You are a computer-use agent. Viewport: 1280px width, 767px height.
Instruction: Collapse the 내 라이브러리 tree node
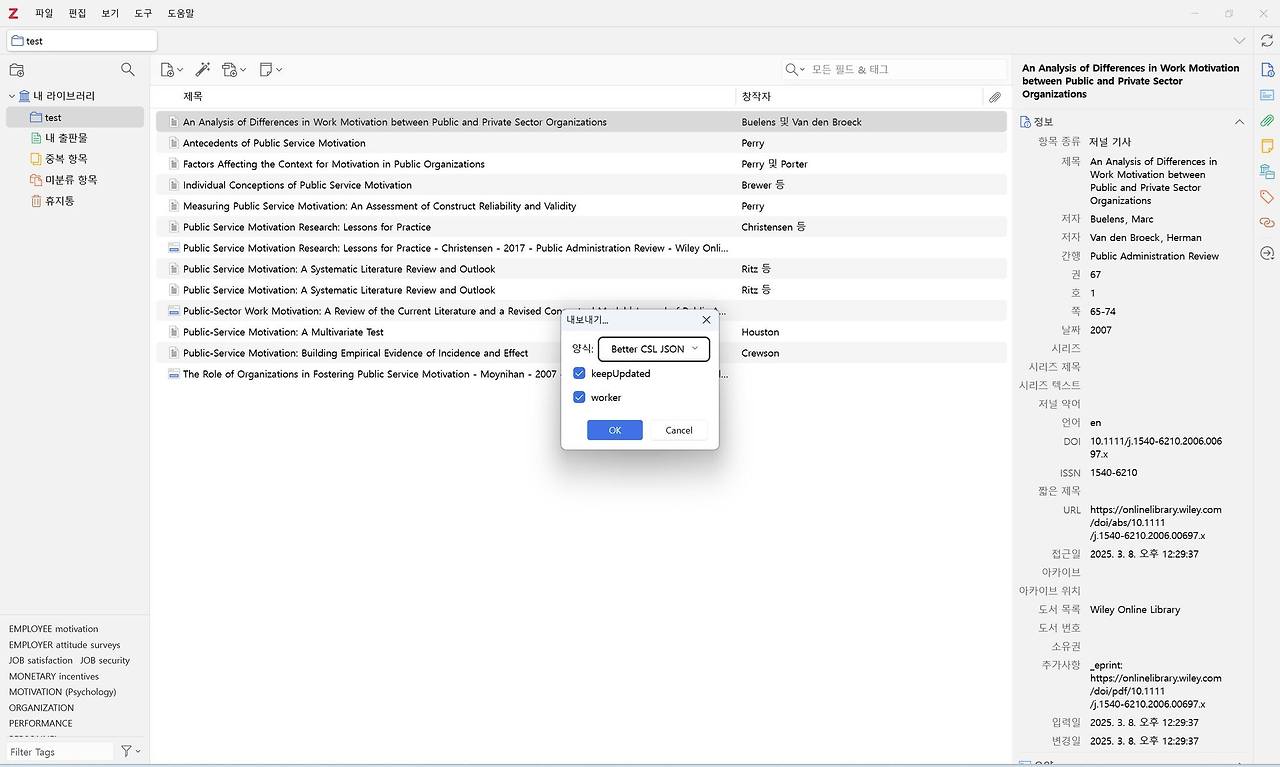(x=12, y=96)
